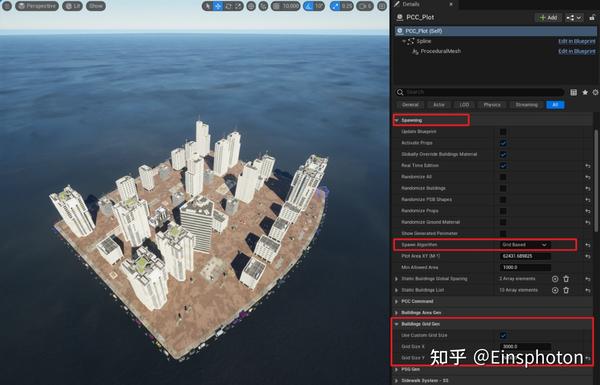This screenshot has height=385, width=600.
Task: Close the Details tab
Action: (x=451, y=4)
